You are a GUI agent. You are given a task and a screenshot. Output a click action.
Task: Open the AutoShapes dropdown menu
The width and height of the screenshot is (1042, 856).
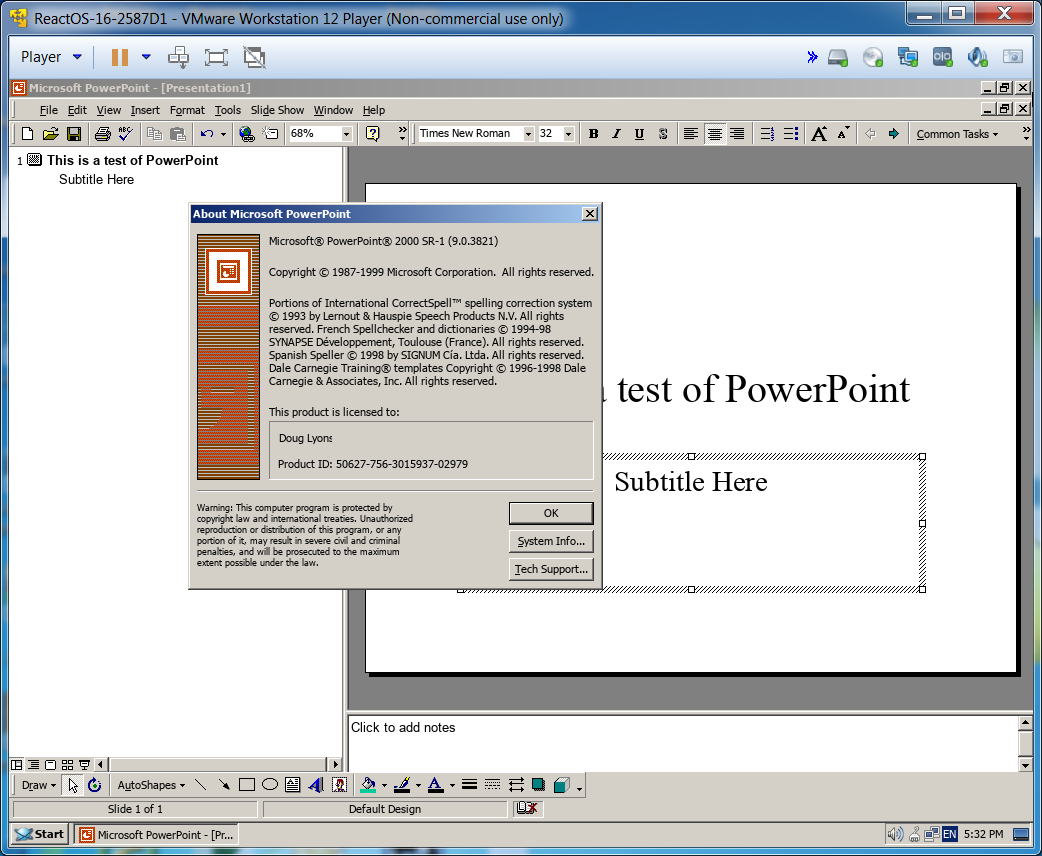pyautogui.click(x=151, y=785)
